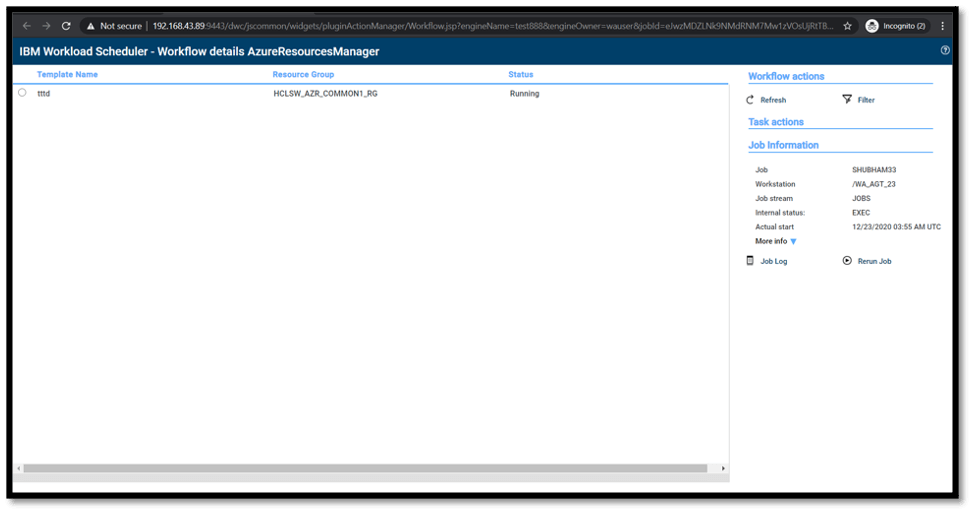Click the Job Log document icon

750,261
